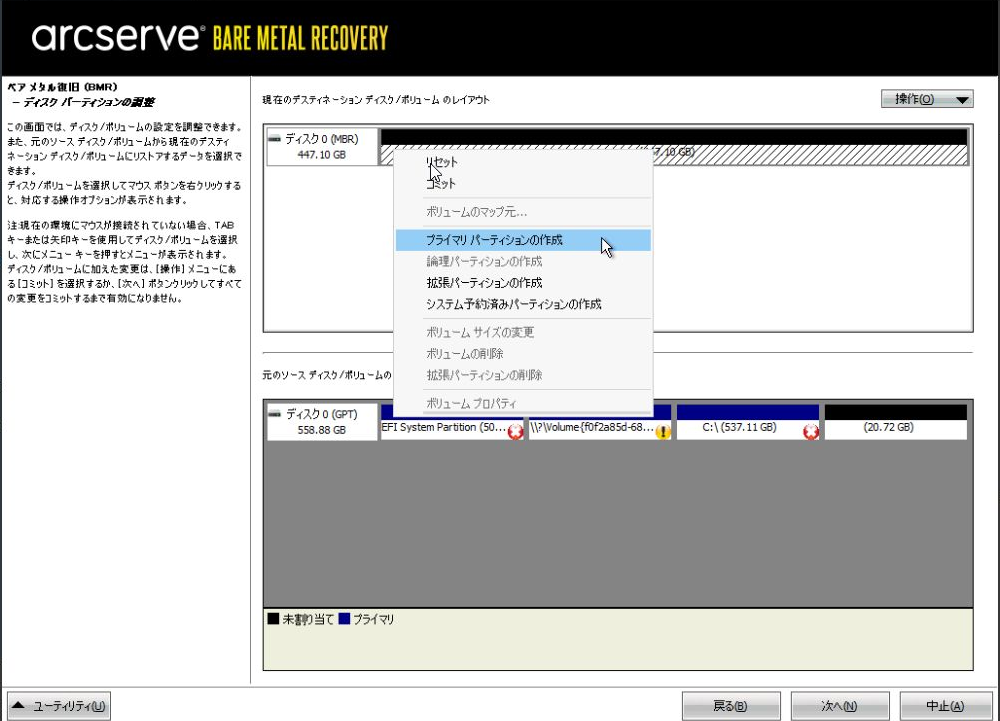Select プライマリ パーティションの作成 menu entry
The height and width of the screenshot is (721, 1000).
click(x=523, y=240)
